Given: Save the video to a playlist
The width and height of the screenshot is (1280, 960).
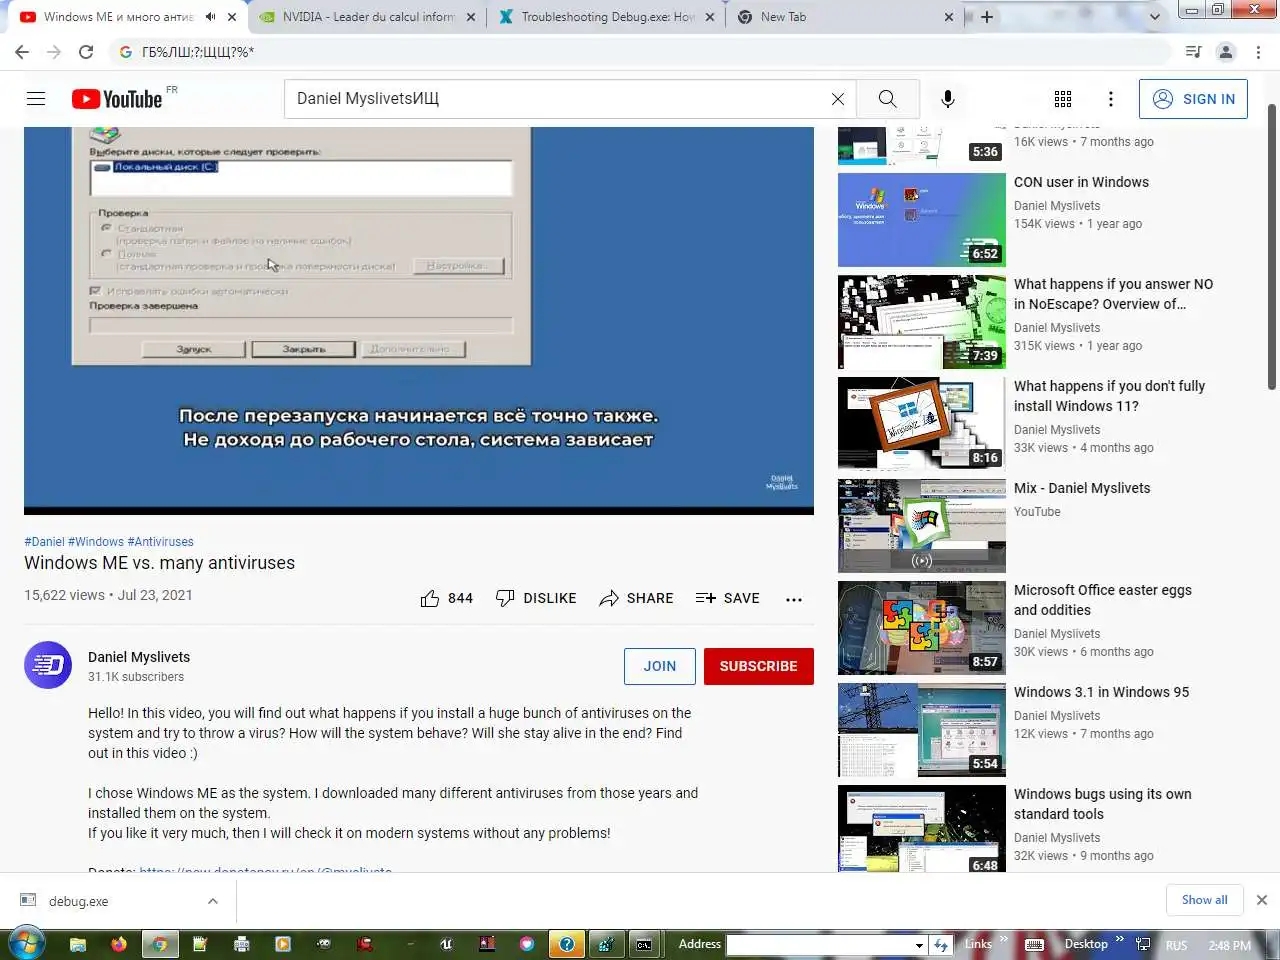Looking at the screenshot, I should (728, 598).
